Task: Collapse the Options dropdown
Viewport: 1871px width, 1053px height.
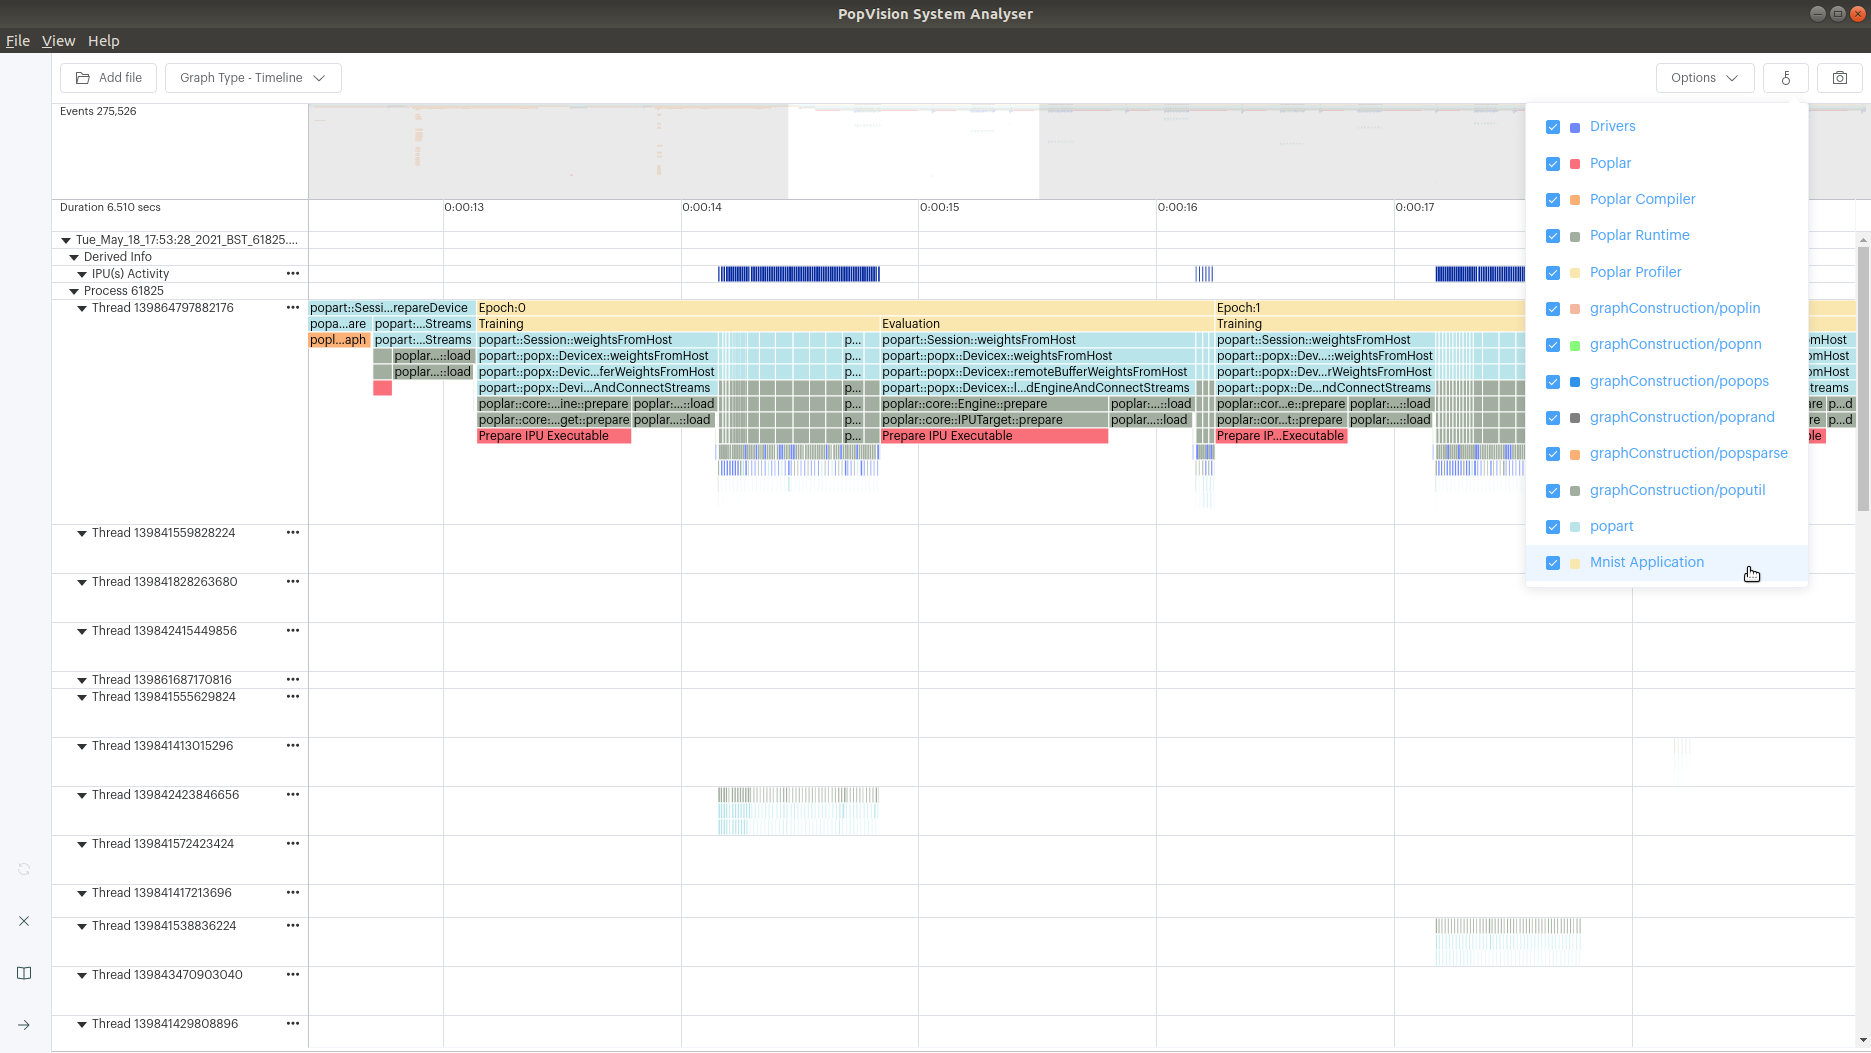Action: click(x=1704, y=78)
